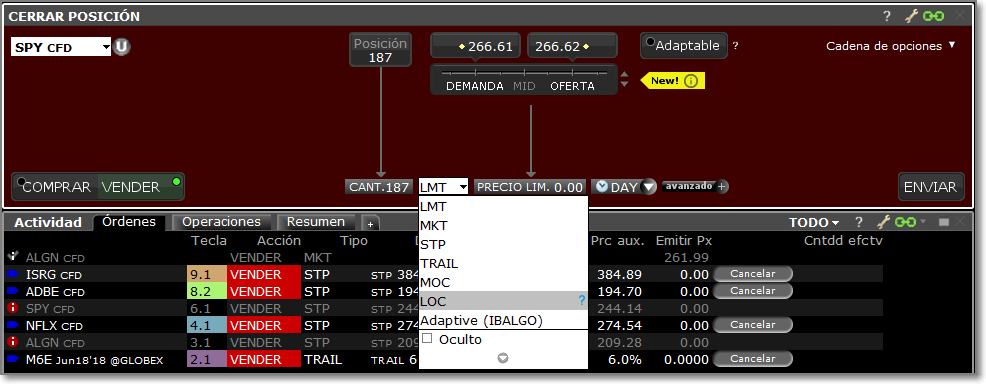This screenshot has width=986, height=384.
Task: Open the TODO filter dropdown
Action: coord(814,222)
